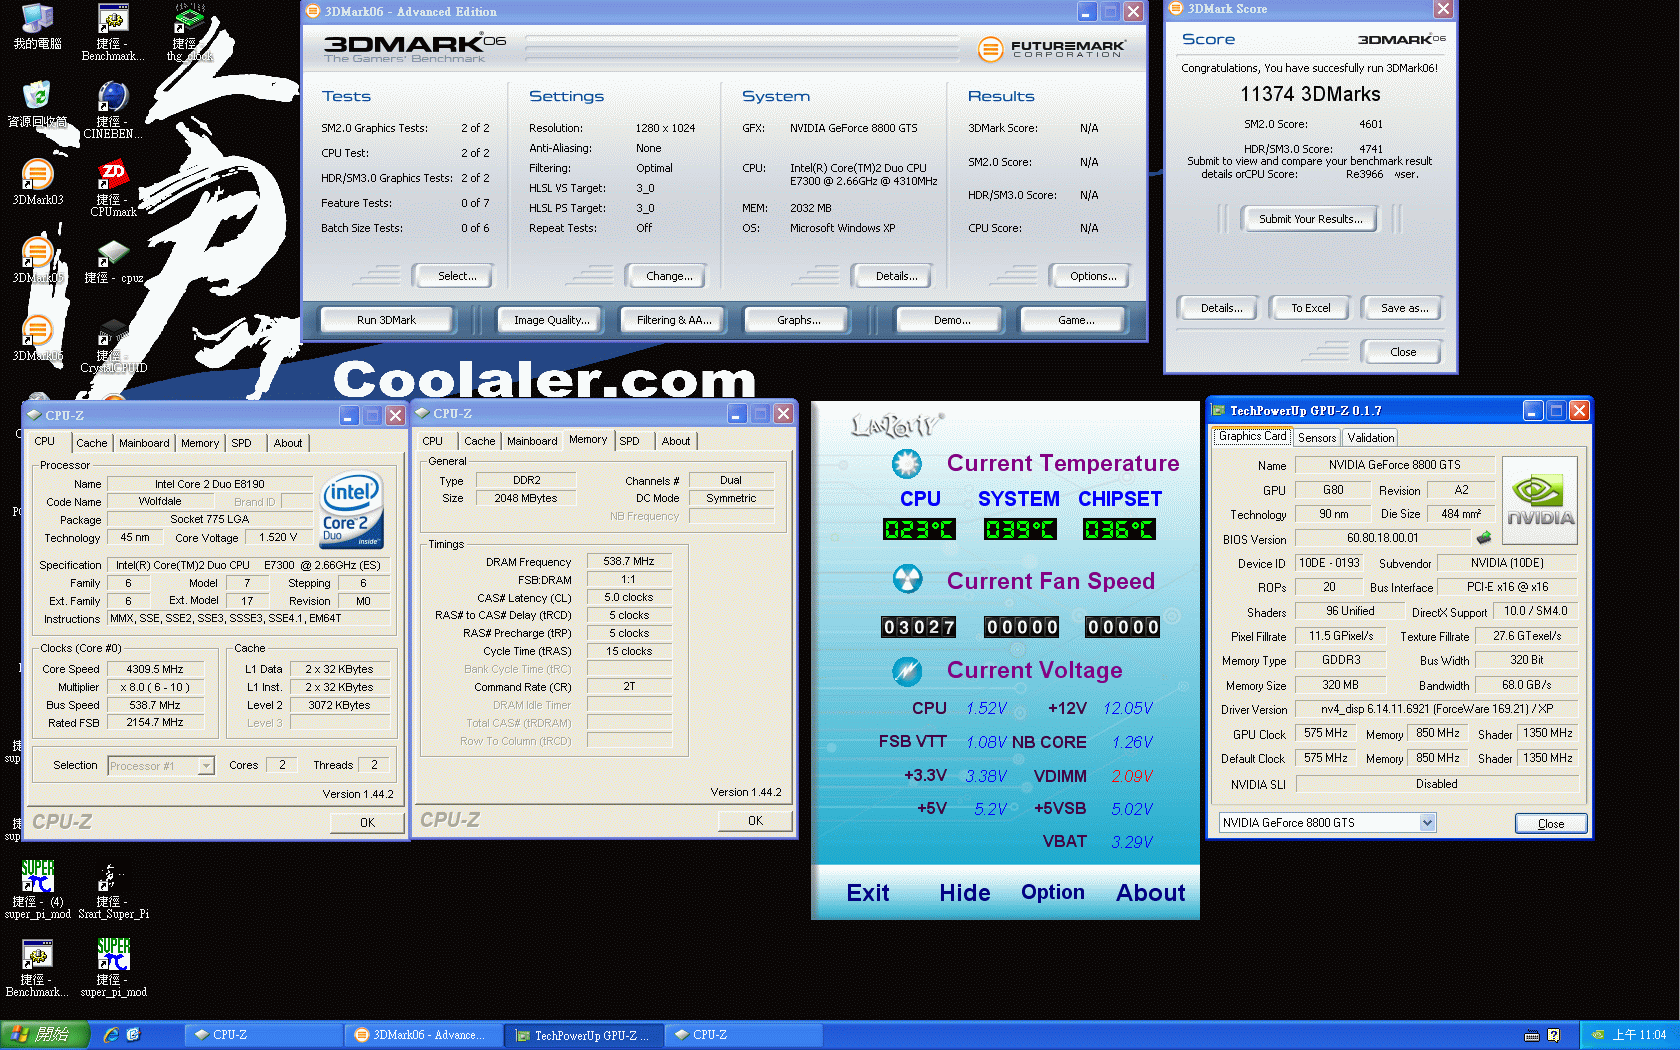Screen dimensions: 1680x1050
Task: Click Exit in temperature monitor
Action: [x=867, y=893]
